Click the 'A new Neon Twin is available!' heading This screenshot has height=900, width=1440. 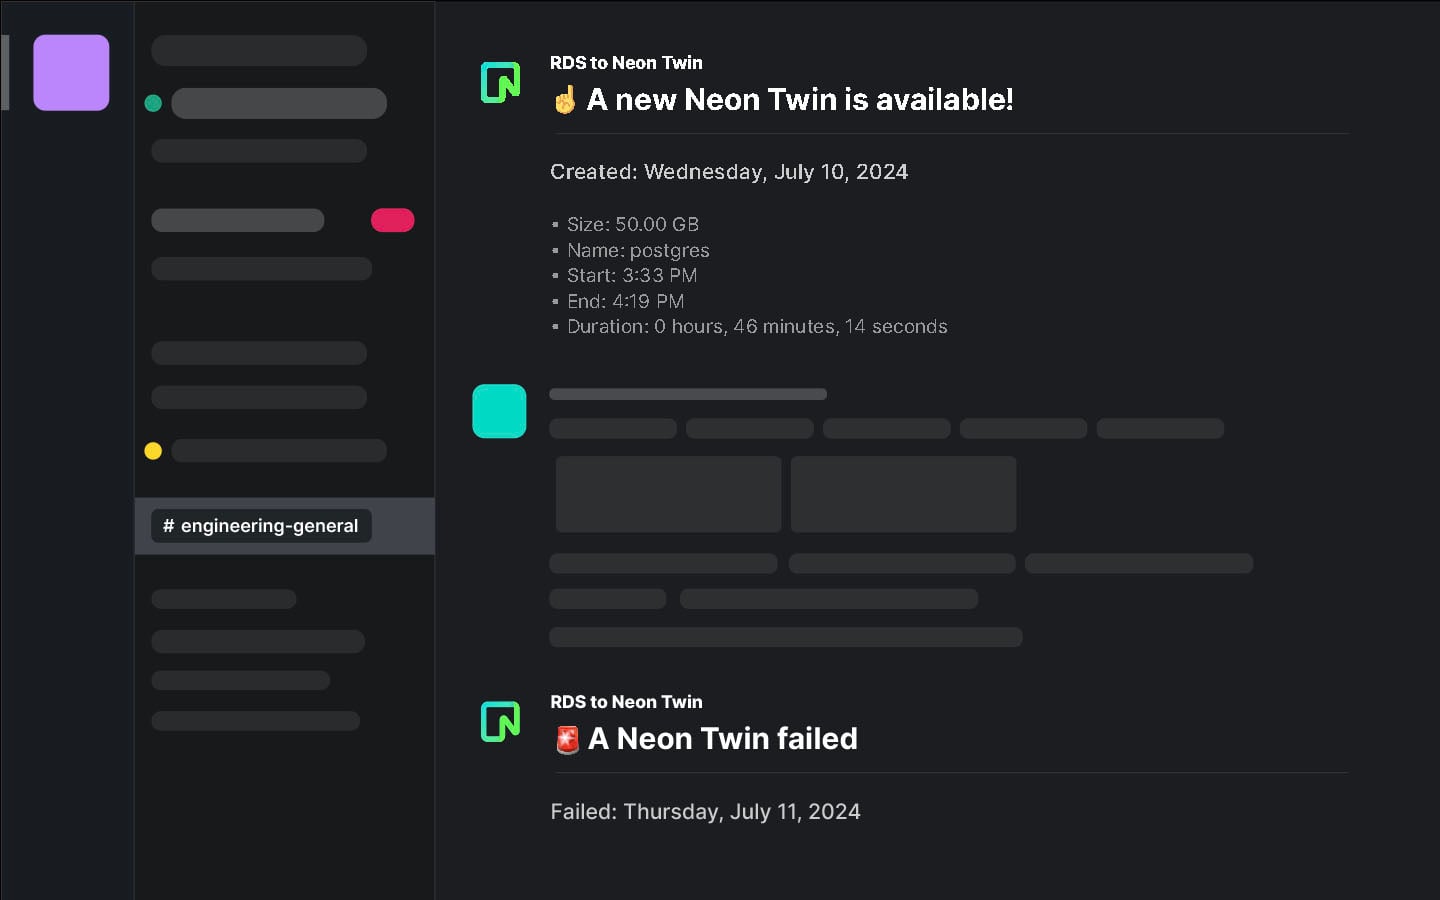click(x=800, y=100)
